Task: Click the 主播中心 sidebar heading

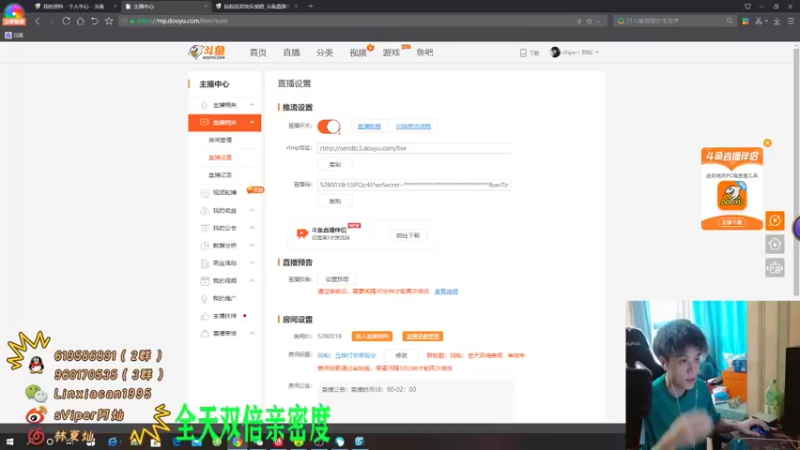Action: [214, 84]
